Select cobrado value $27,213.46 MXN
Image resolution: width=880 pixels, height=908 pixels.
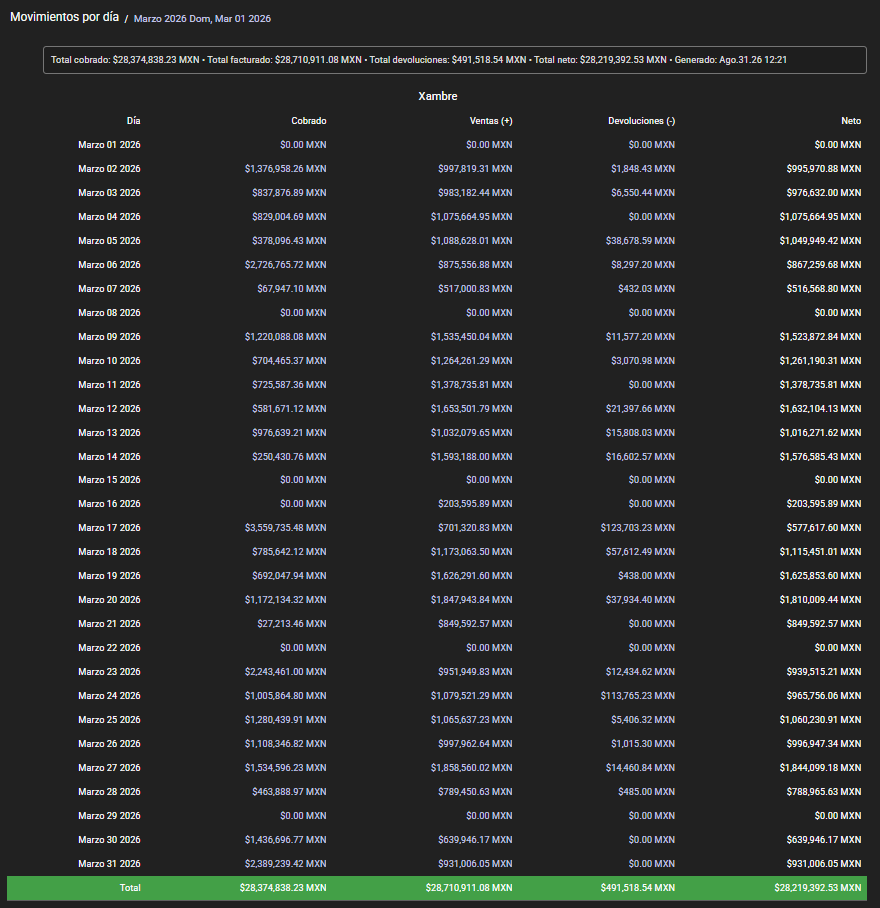[x=292, y=624]
